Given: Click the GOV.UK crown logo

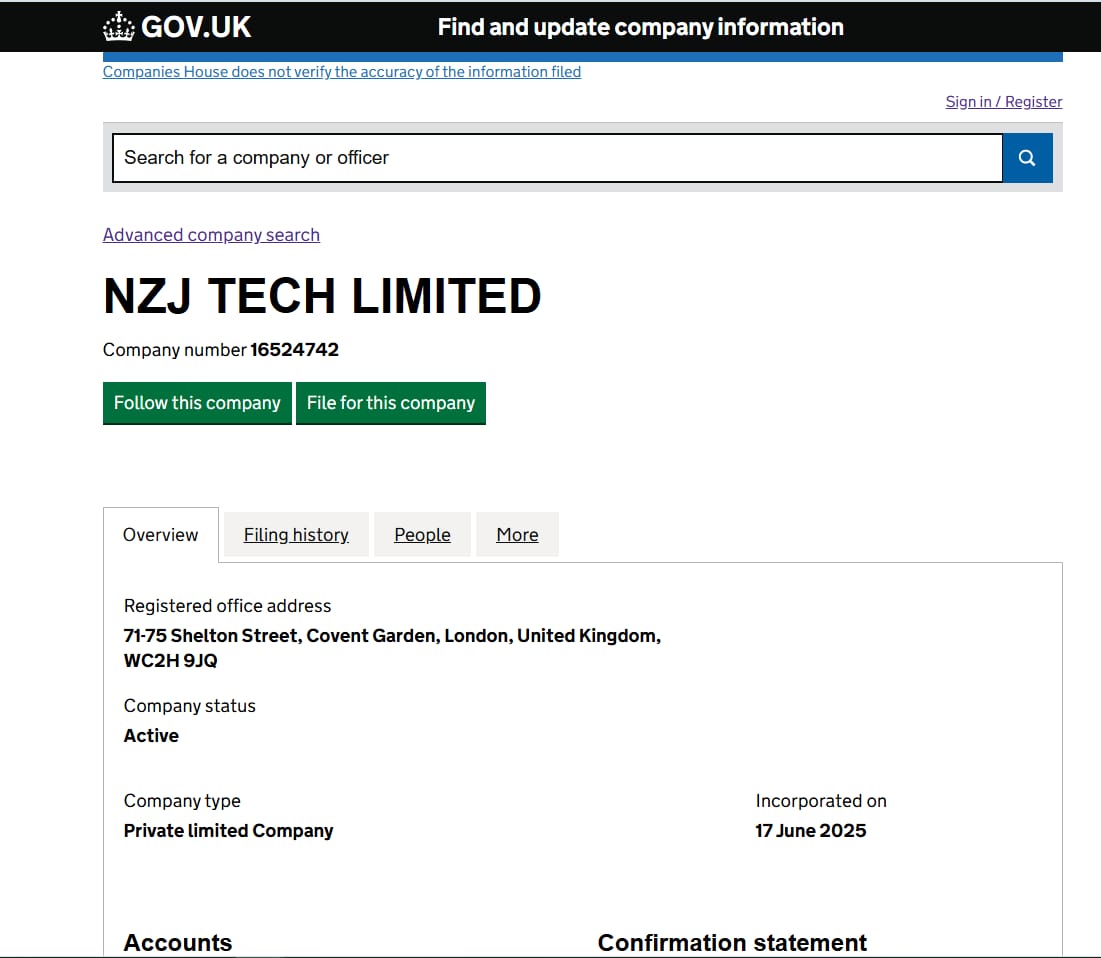Looking at the screenshot, I should click(119, 27).
